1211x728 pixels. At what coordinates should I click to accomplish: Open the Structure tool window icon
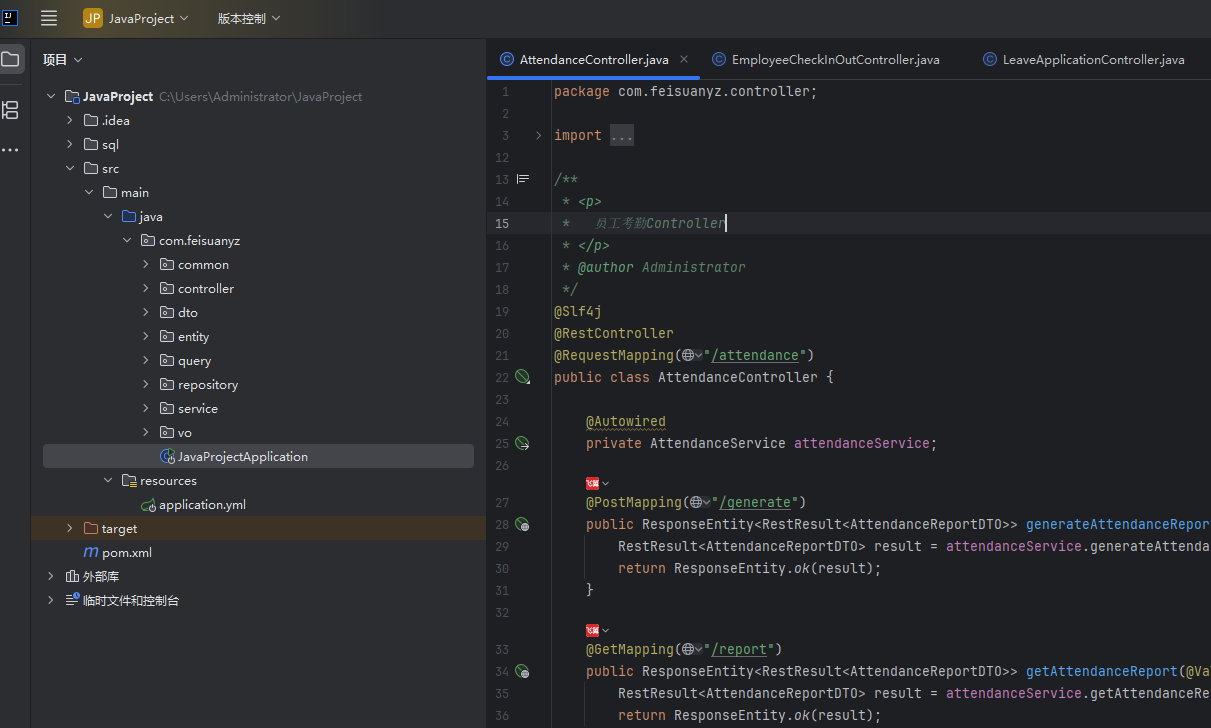click(x=11, y=110)
